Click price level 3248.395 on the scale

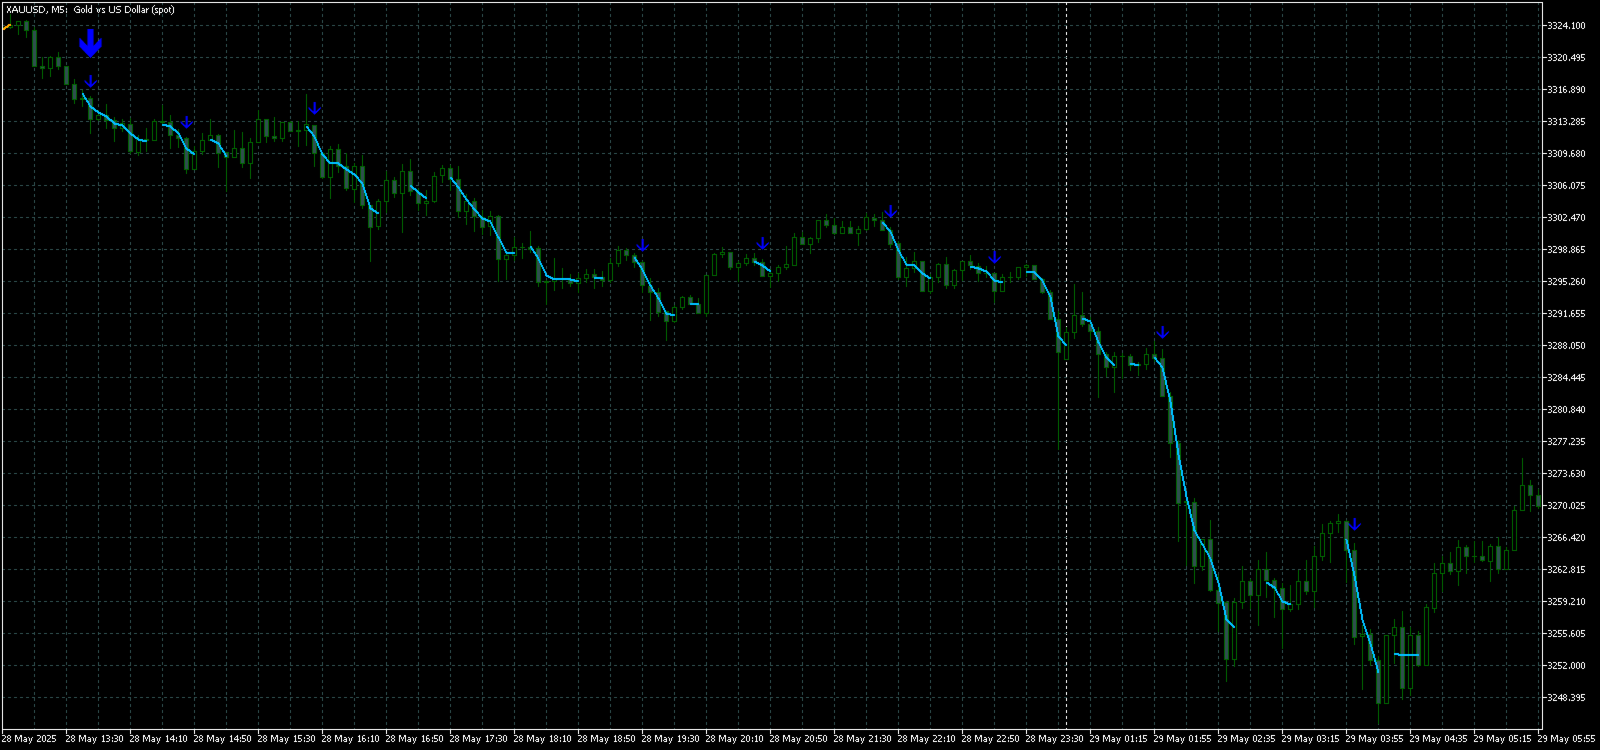point(1566,698)
